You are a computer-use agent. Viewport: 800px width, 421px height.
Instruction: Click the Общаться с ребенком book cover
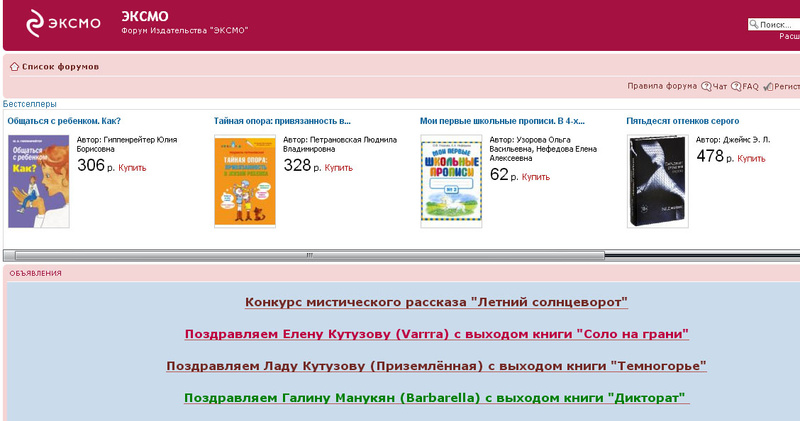click(x=39, y=181)
